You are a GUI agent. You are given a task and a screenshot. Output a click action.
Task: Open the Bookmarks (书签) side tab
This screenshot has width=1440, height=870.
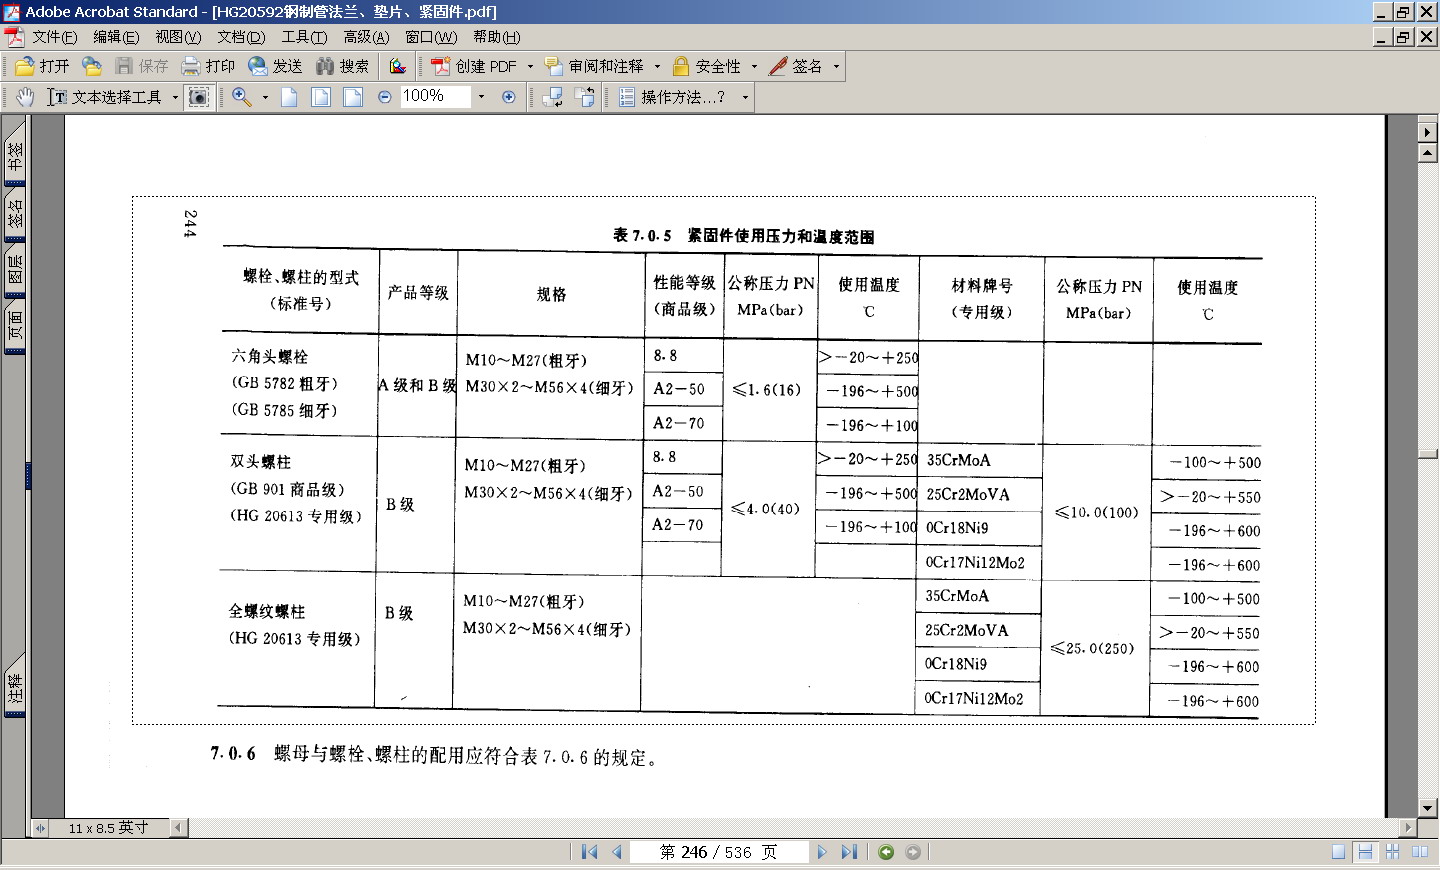coord(15,153)
